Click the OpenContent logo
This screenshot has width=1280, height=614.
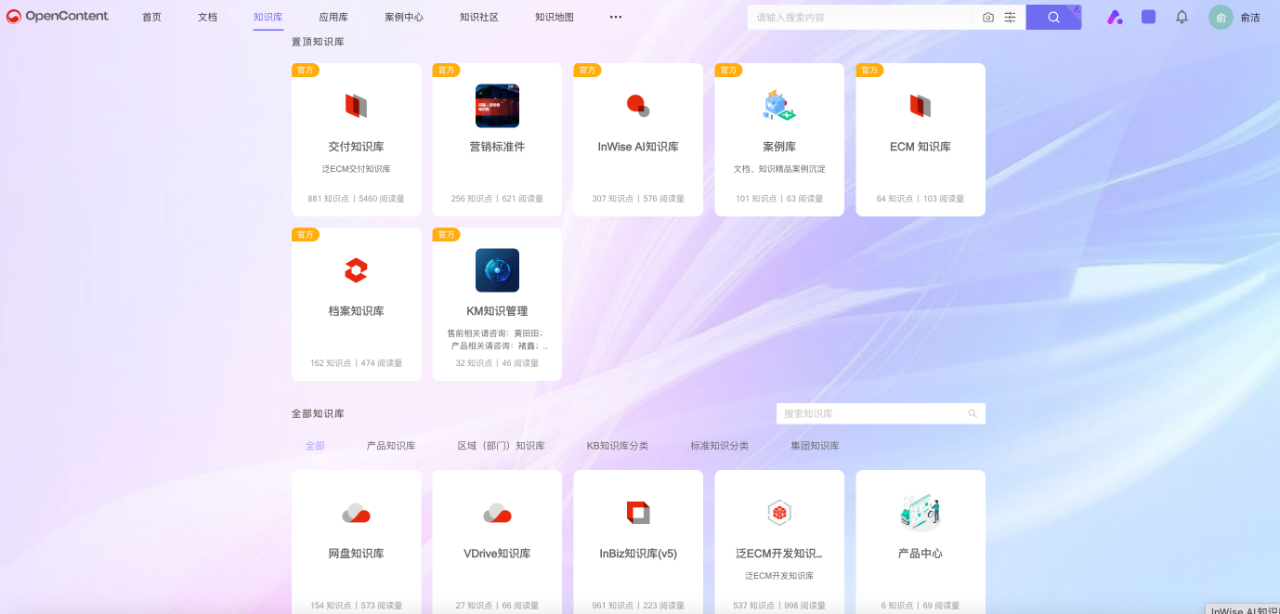click(58, 17)
